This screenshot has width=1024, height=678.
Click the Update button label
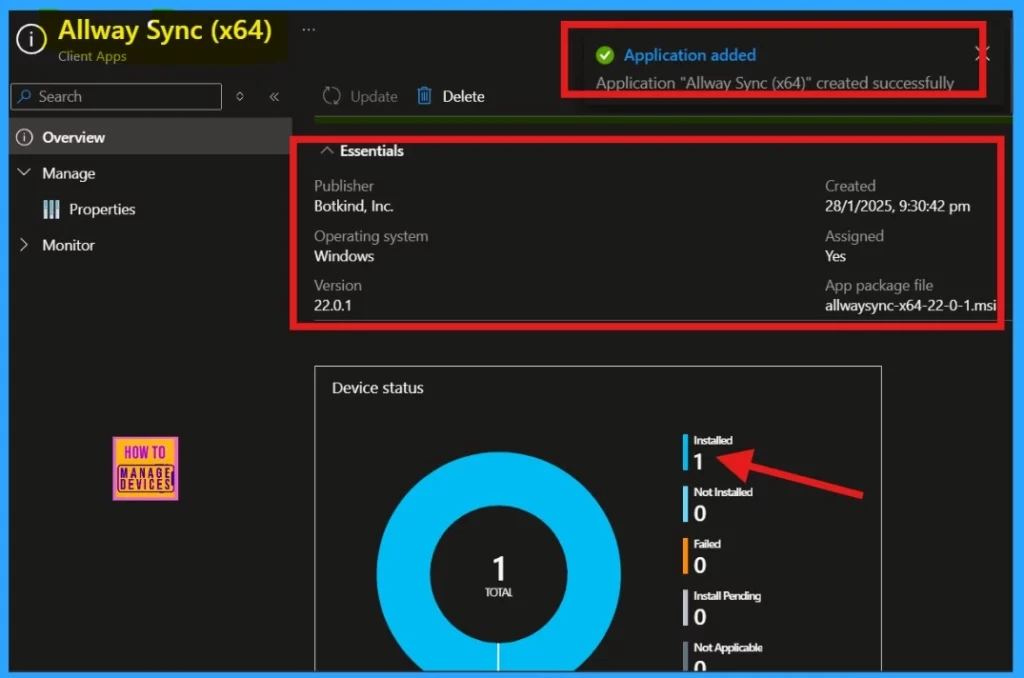point(374,97)
